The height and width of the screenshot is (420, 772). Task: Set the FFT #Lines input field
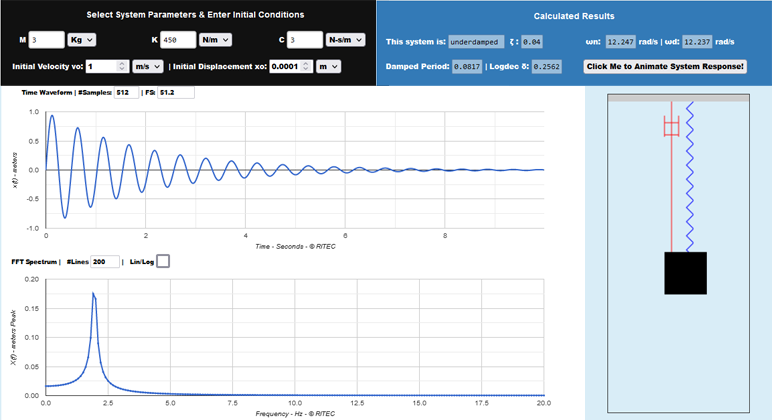104,261
